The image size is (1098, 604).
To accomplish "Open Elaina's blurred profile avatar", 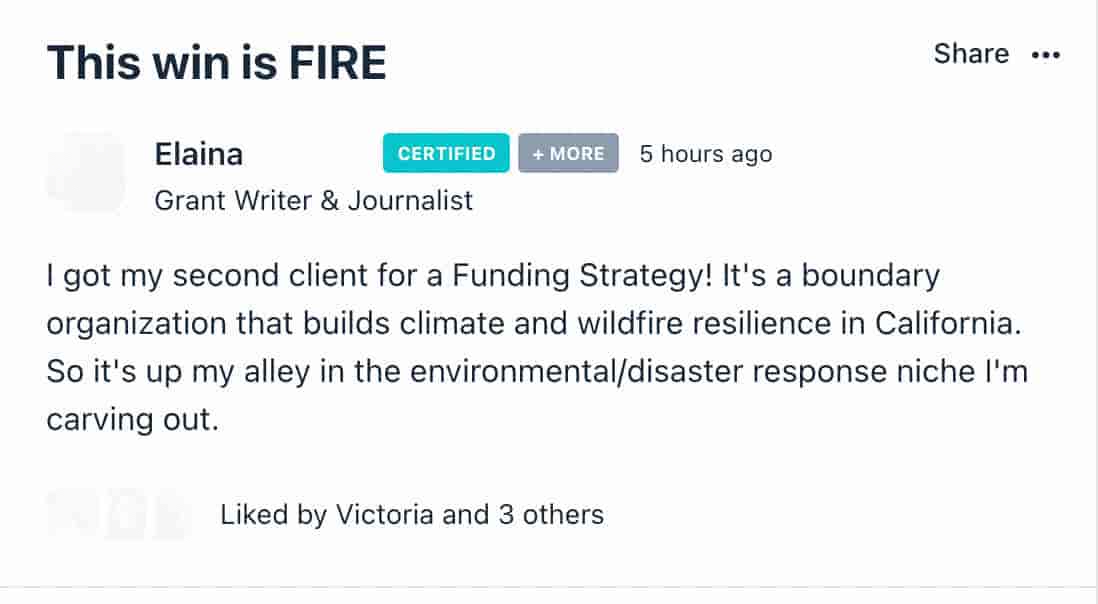I will pyautogui.click(x=86, y=172).
